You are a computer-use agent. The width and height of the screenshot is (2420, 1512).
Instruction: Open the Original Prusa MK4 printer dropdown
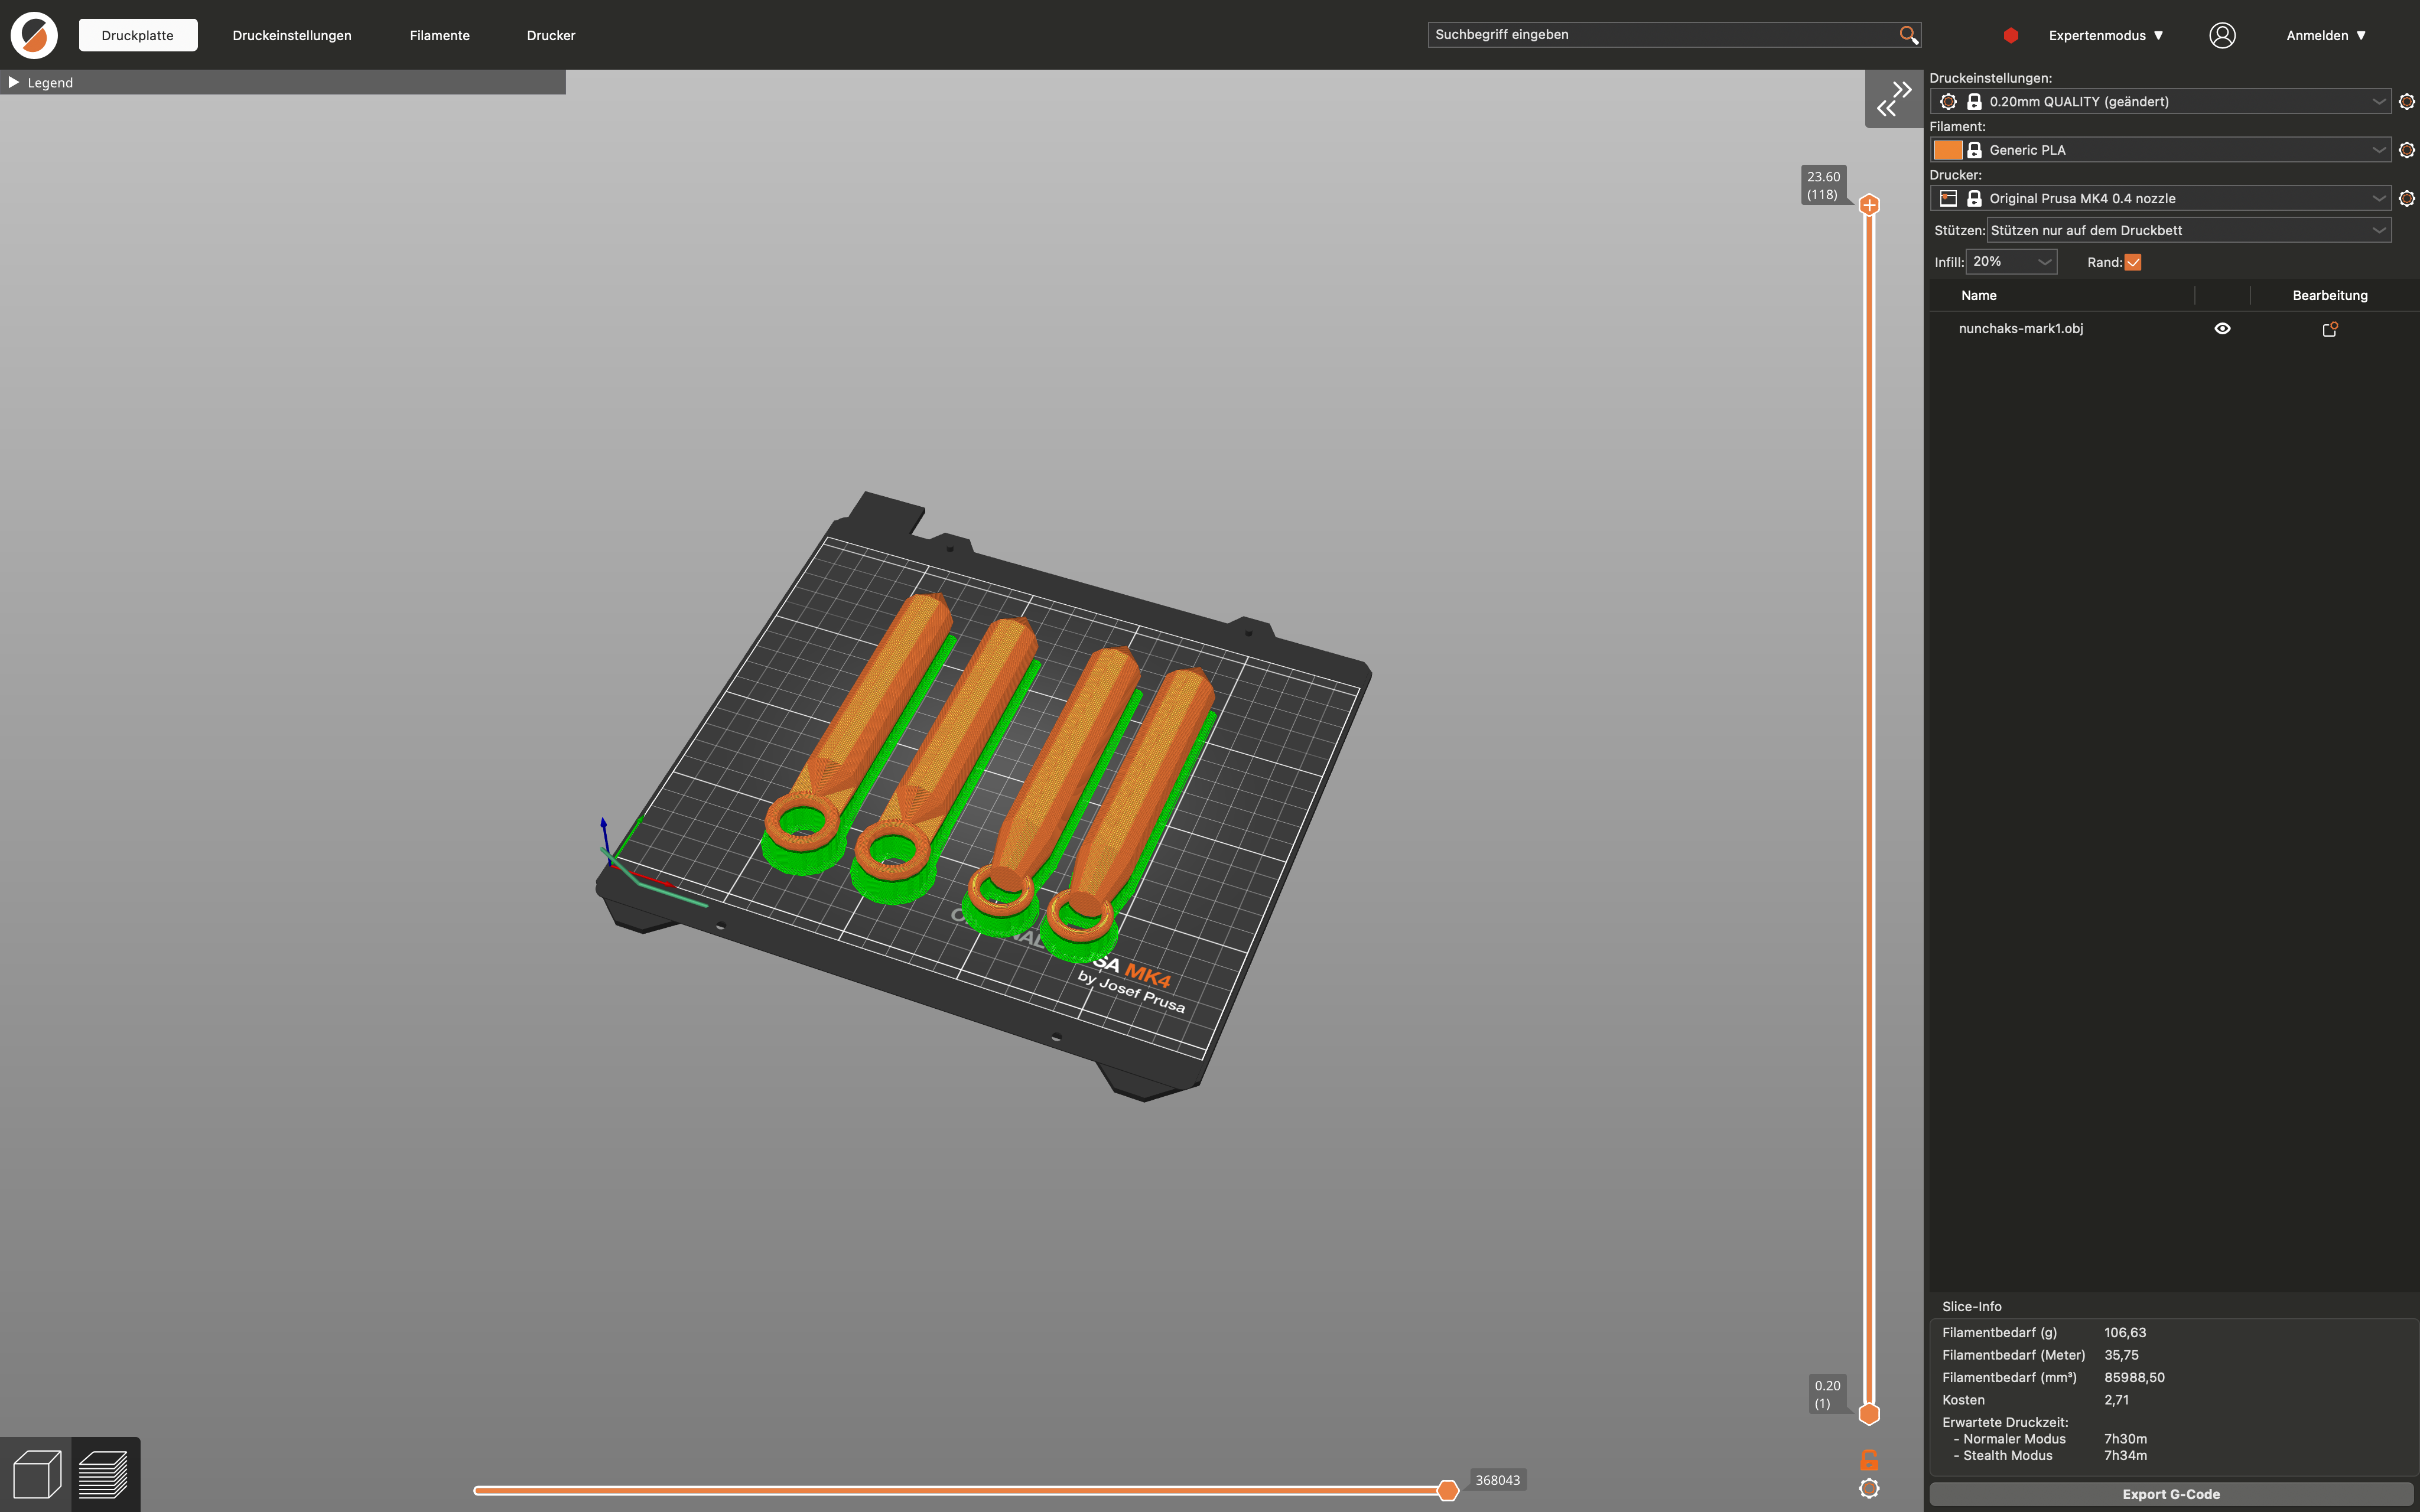[2160, 198]
